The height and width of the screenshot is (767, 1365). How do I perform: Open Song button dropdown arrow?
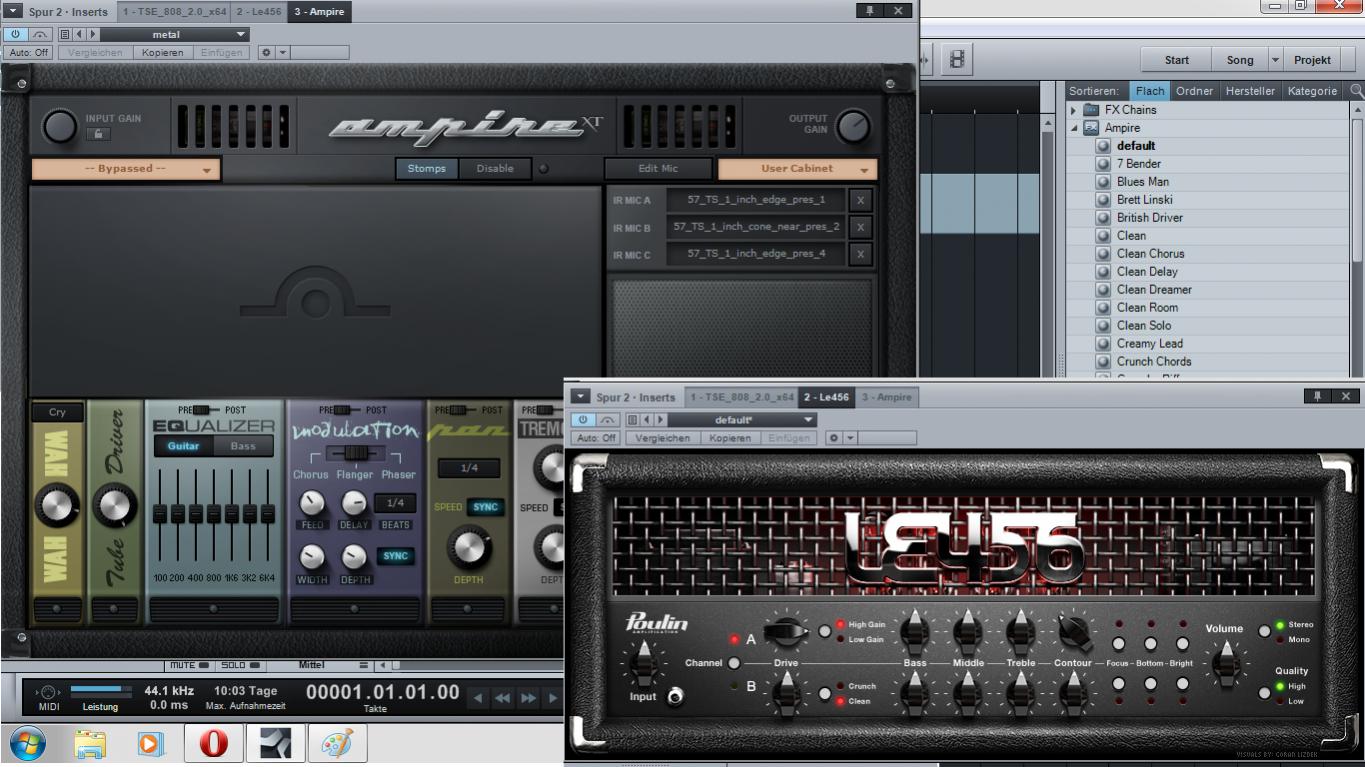[x=1275, y=60]
